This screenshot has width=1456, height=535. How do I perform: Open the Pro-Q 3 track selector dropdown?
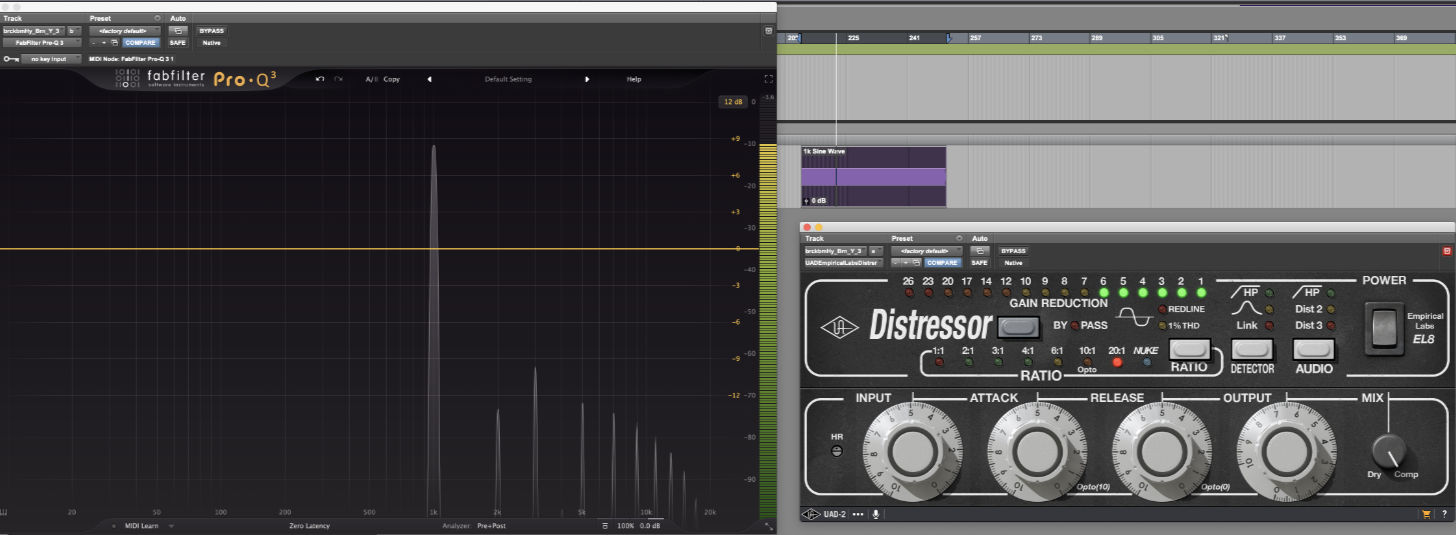pyautogui.click(x=33, y=31)
